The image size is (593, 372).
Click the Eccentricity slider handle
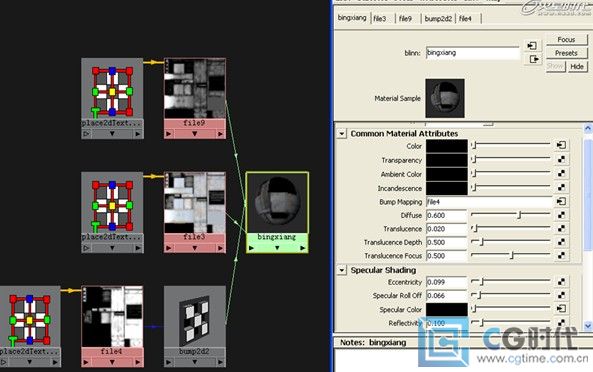click(481, 282)
